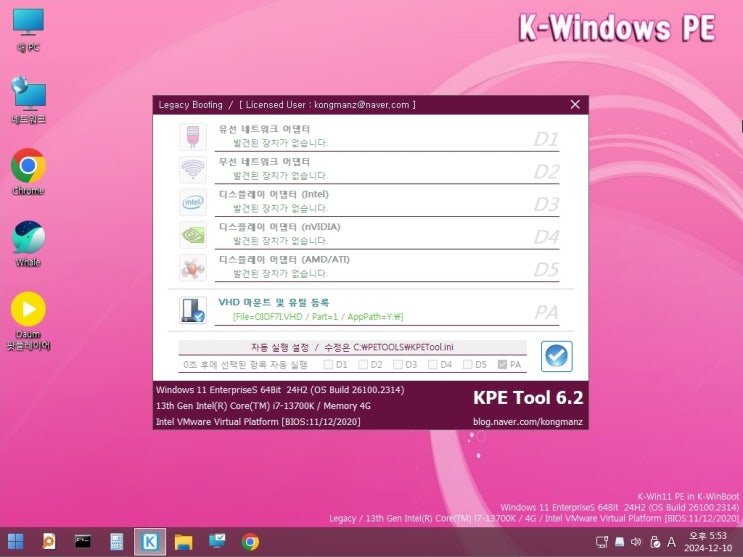
Task: Select the D1 wired network adapter row
Action: [x=387, y=137]
